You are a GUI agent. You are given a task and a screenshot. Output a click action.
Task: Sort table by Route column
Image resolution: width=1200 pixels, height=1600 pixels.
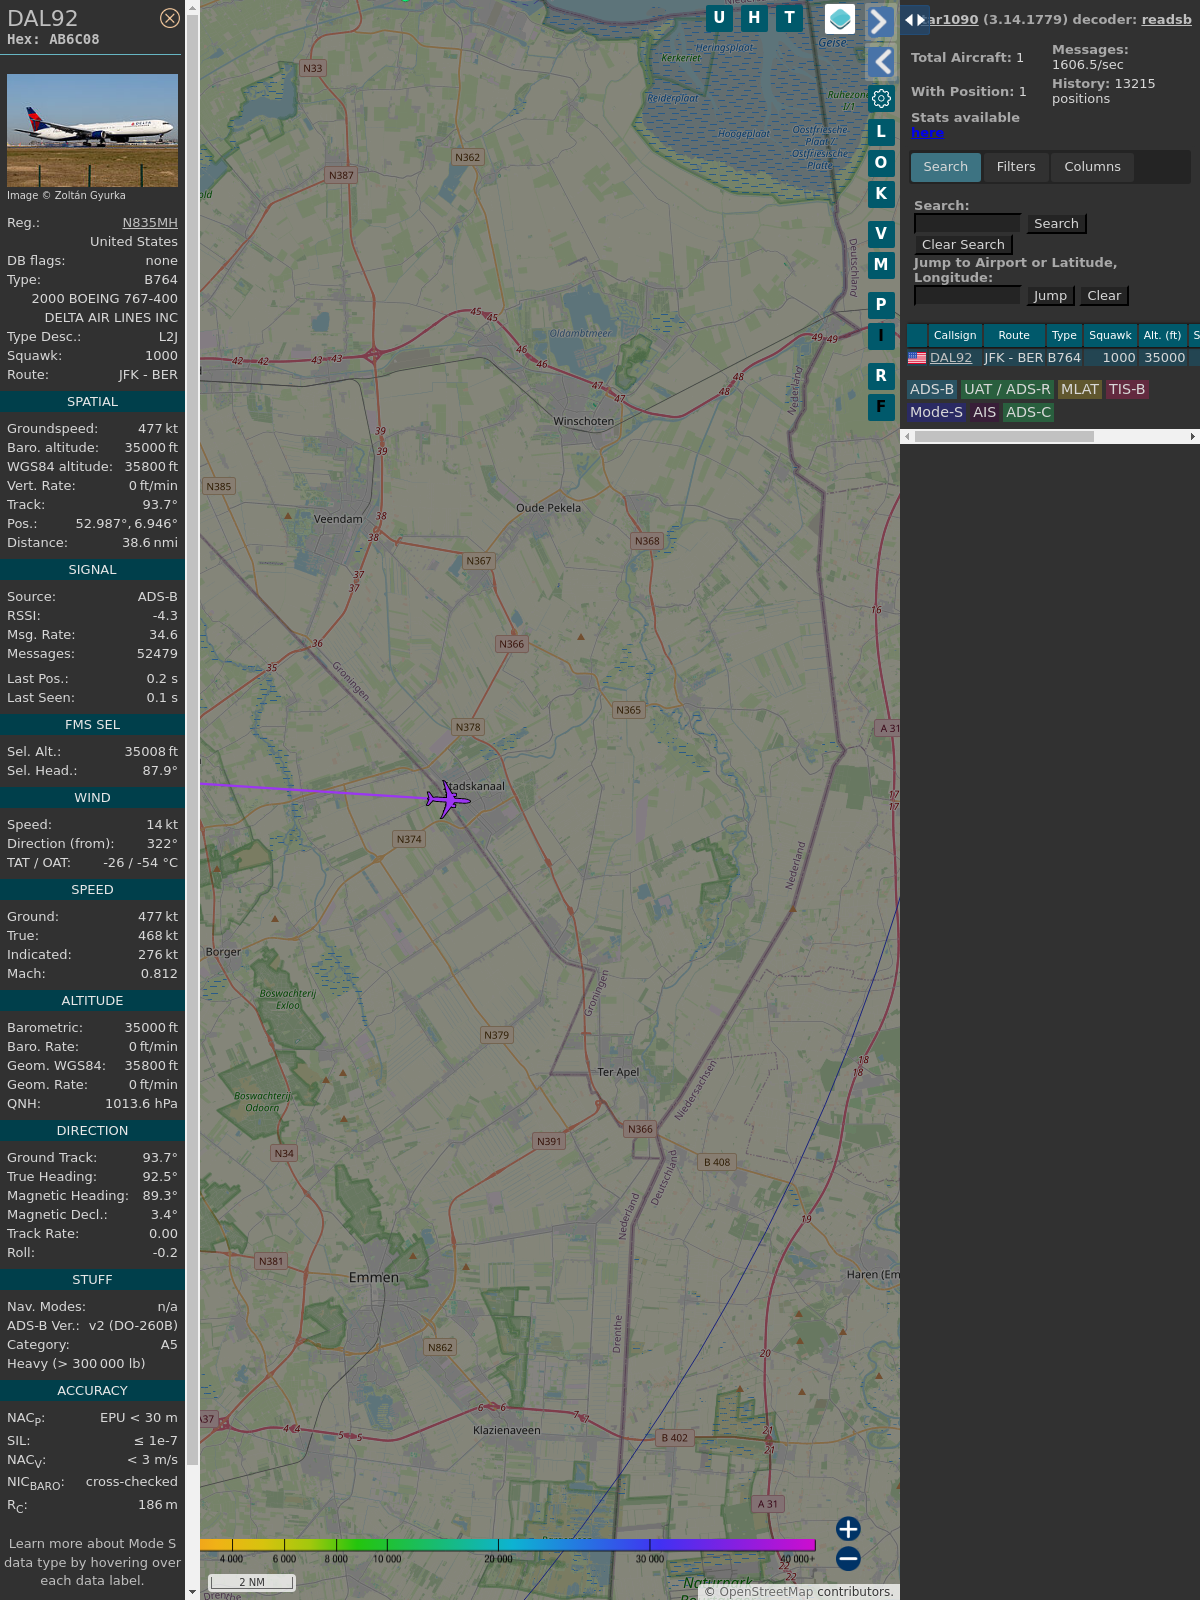pos(1014,335)
